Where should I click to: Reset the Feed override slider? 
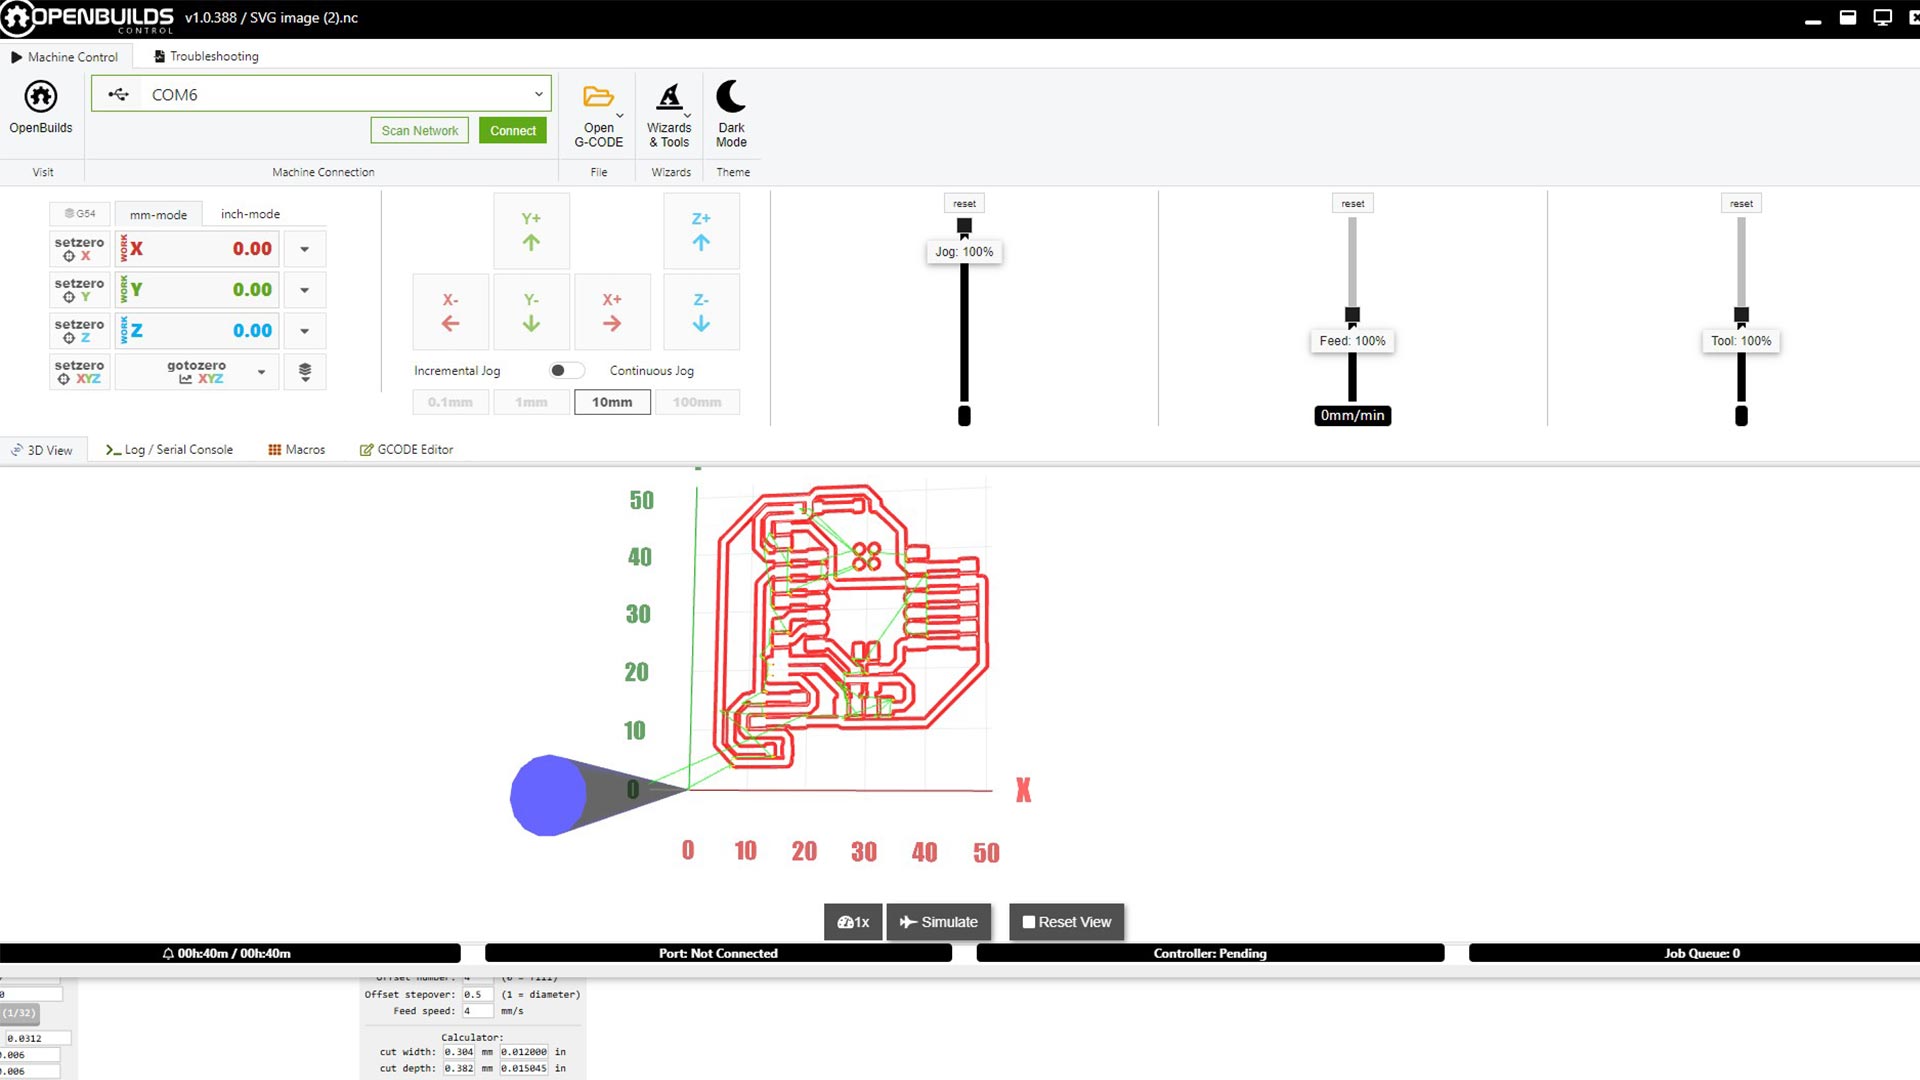pos(1352,203)
